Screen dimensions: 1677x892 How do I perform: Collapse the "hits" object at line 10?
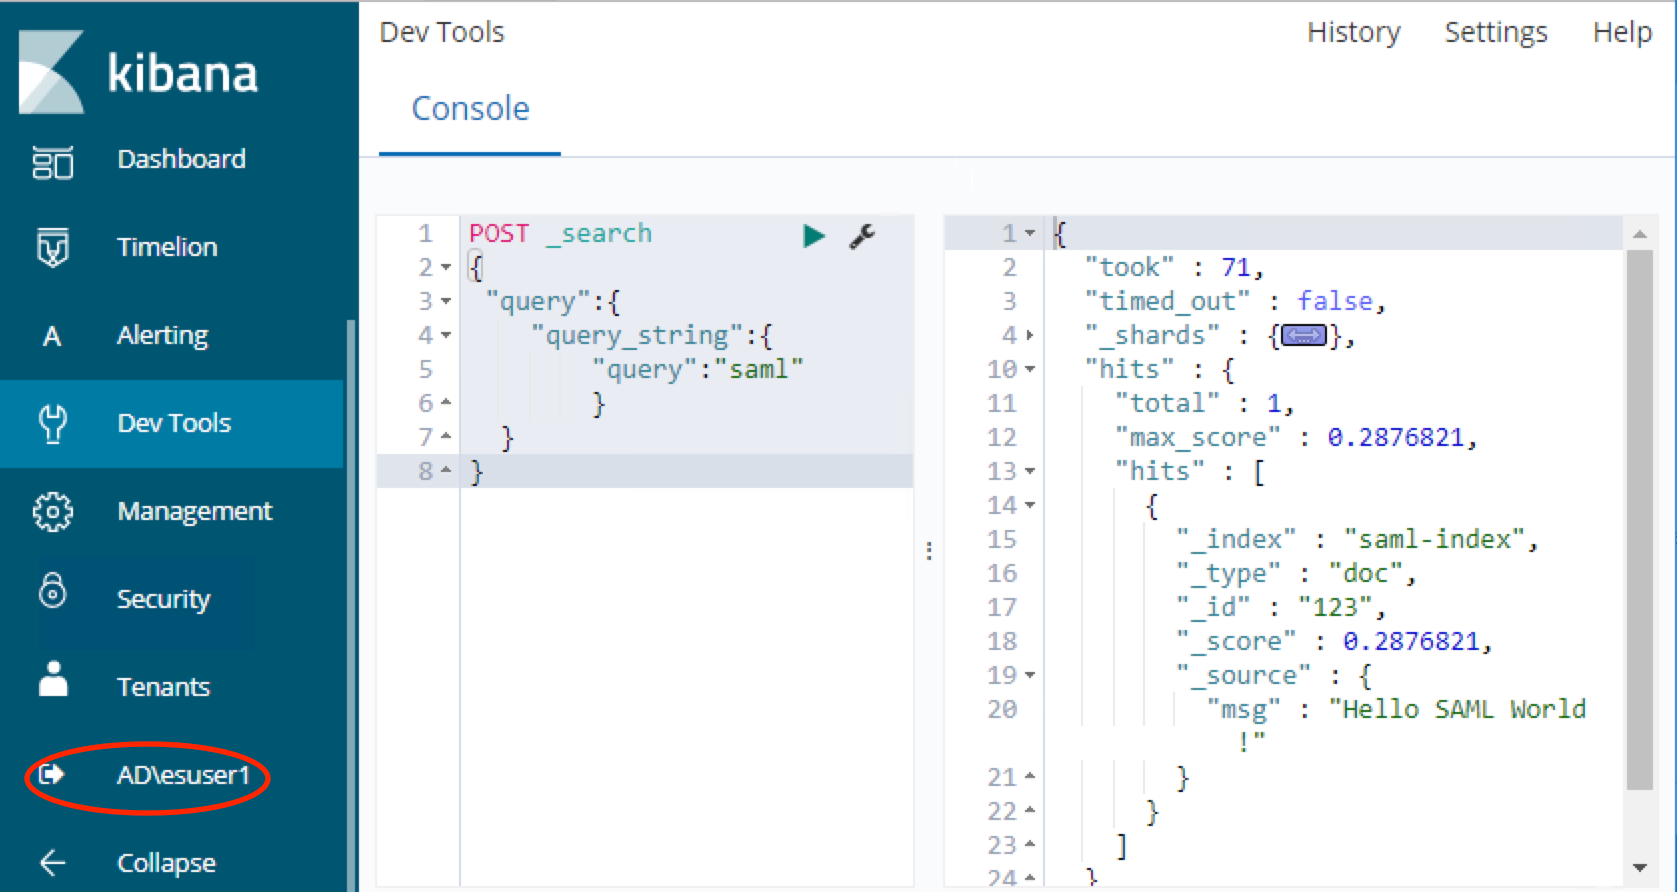[x=1030, y=370]
